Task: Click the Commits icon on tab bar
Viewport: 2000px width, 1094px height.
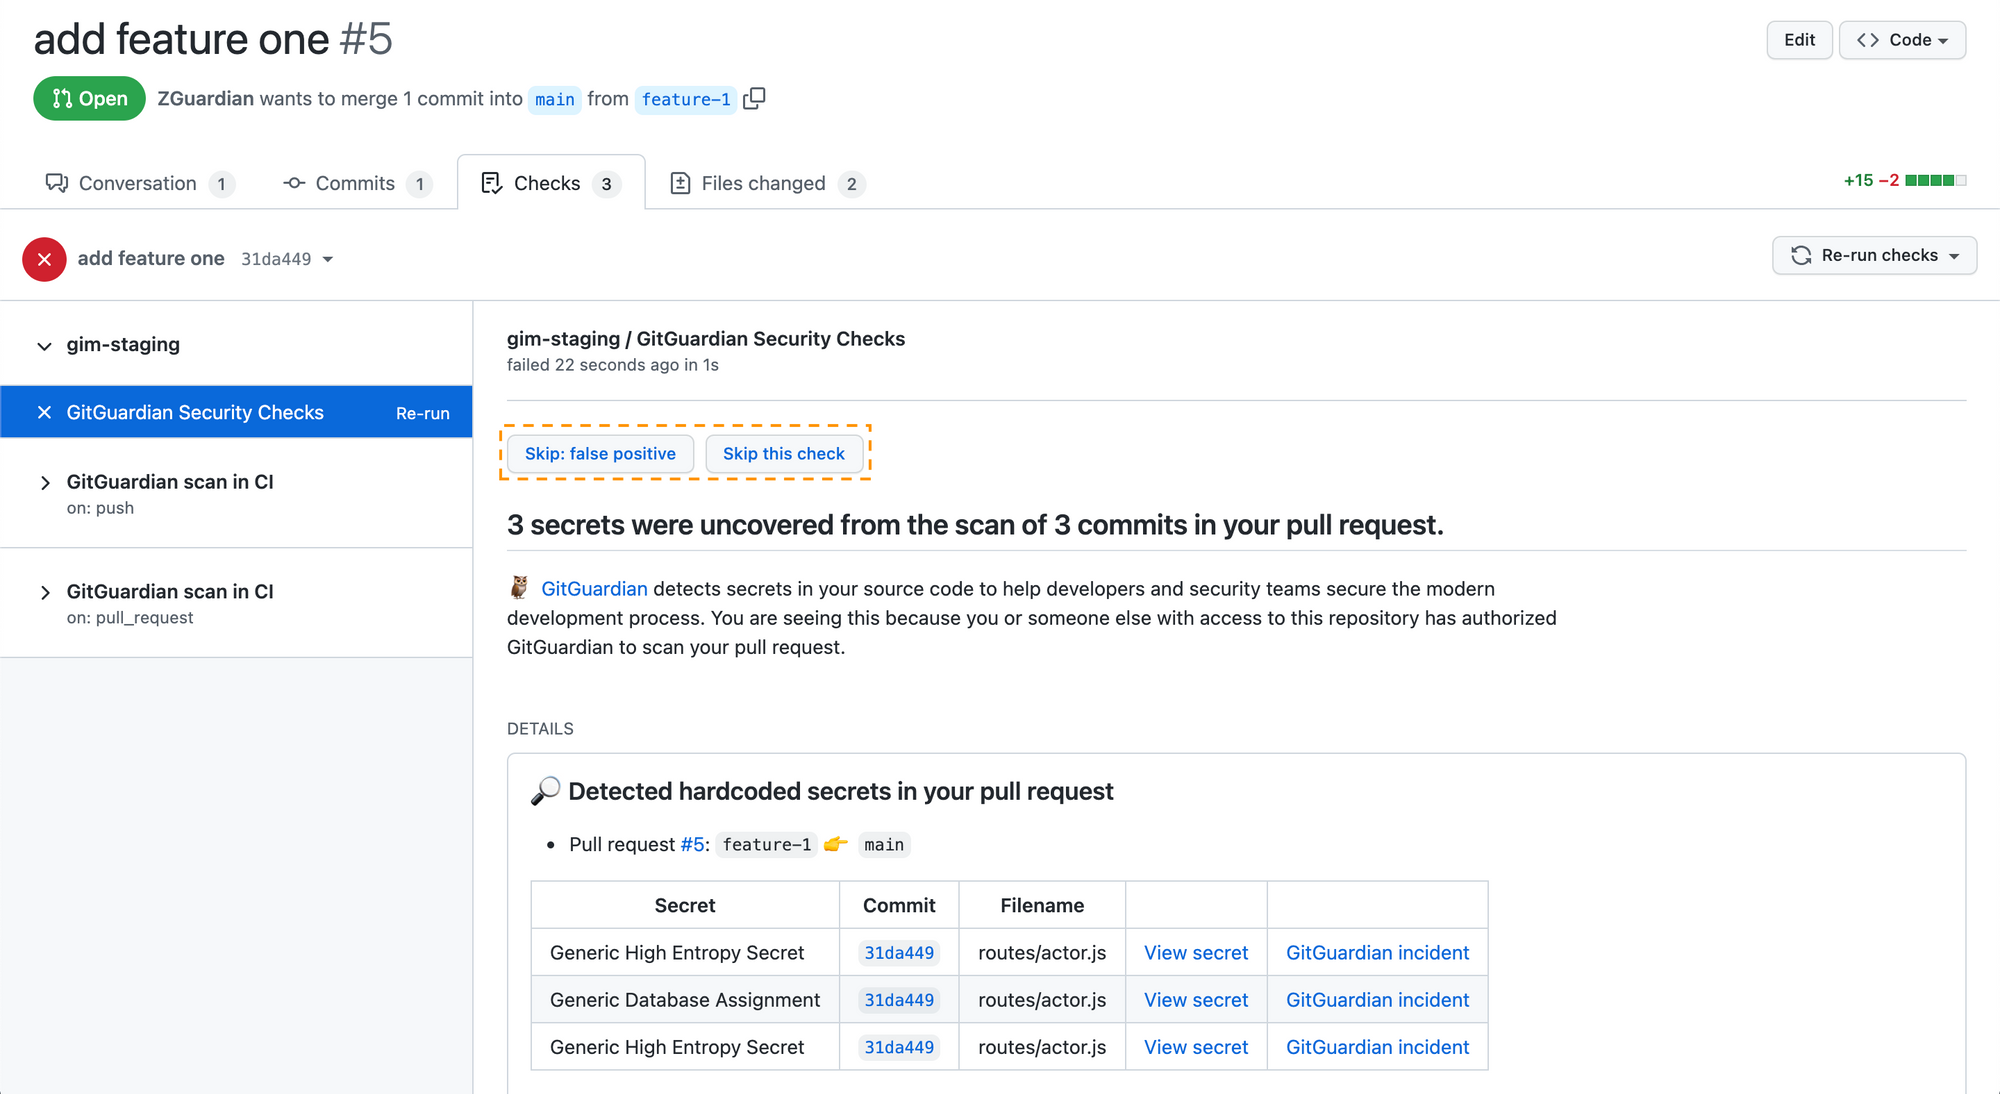Action: [x=293, y=183]
